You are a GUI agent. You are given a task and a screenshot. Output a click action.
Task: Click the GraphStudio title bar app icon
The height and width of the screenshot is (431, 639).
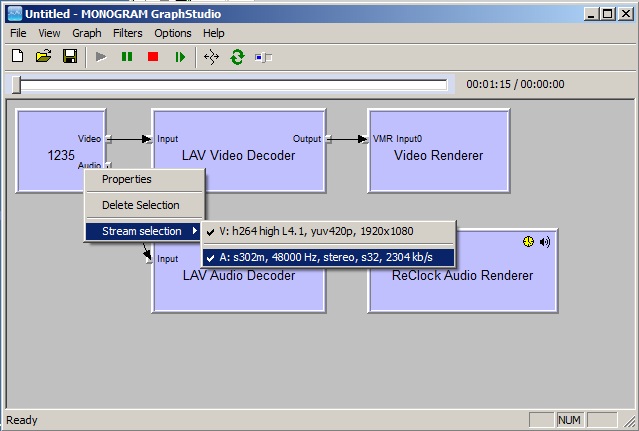click(x=15, y=14)
